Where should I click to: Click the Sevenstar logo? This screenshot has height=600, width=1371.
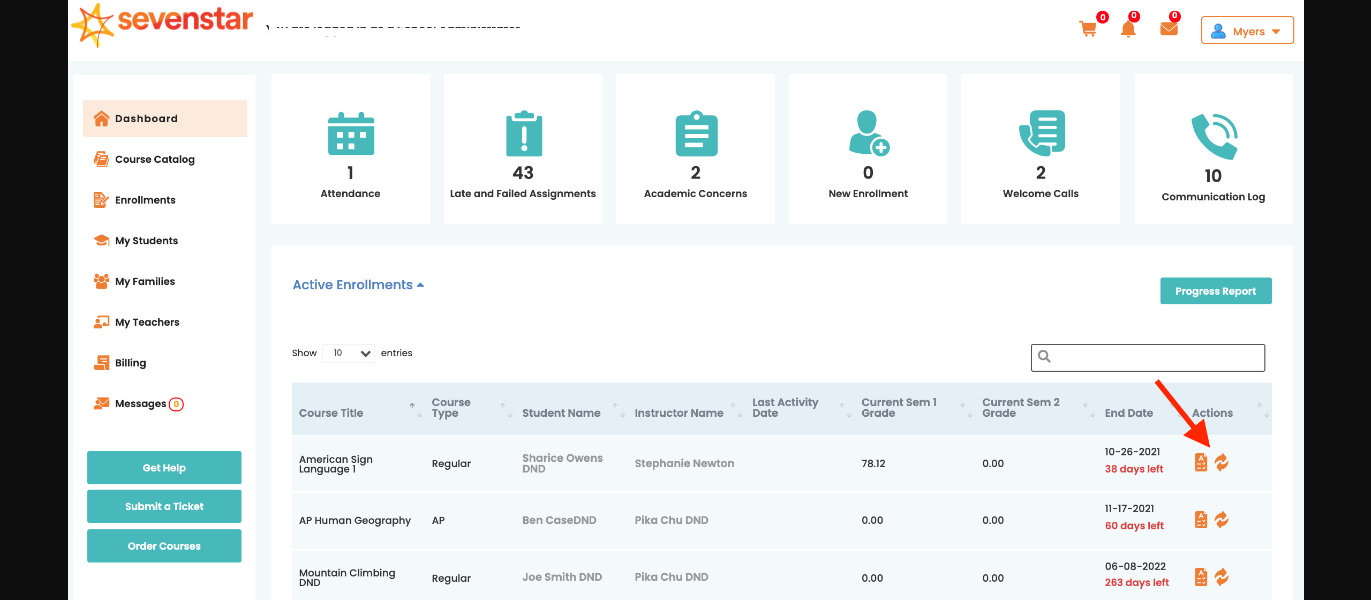(163, 24)
